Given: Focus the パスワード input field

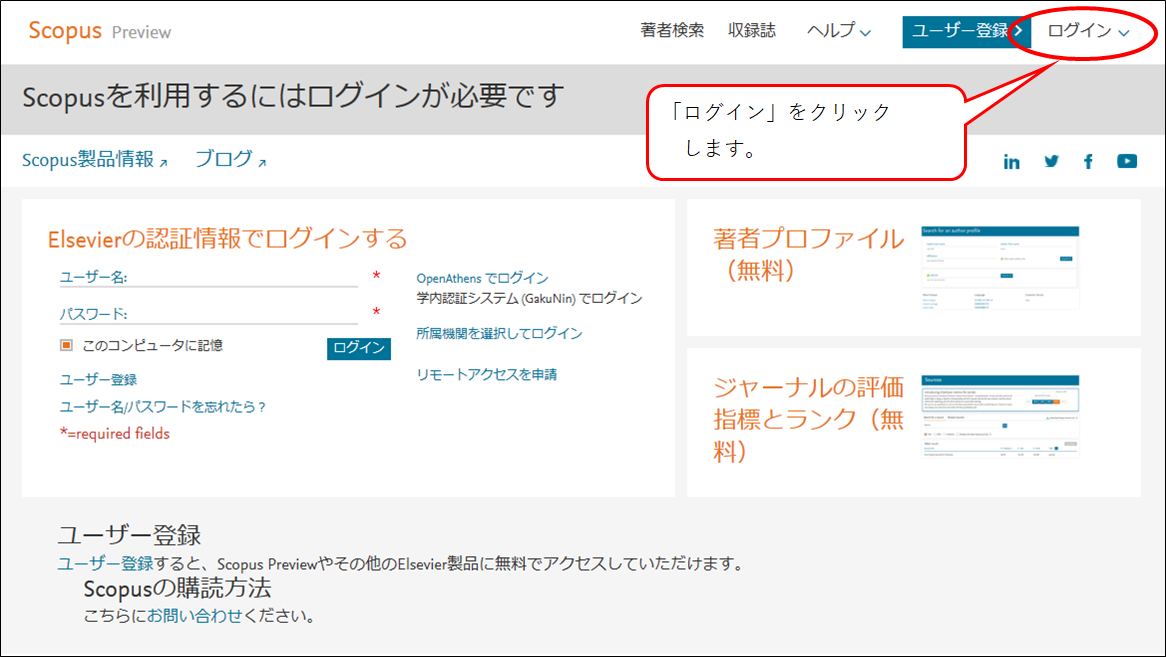Looking at the screenshot, I should pos(208,314).
